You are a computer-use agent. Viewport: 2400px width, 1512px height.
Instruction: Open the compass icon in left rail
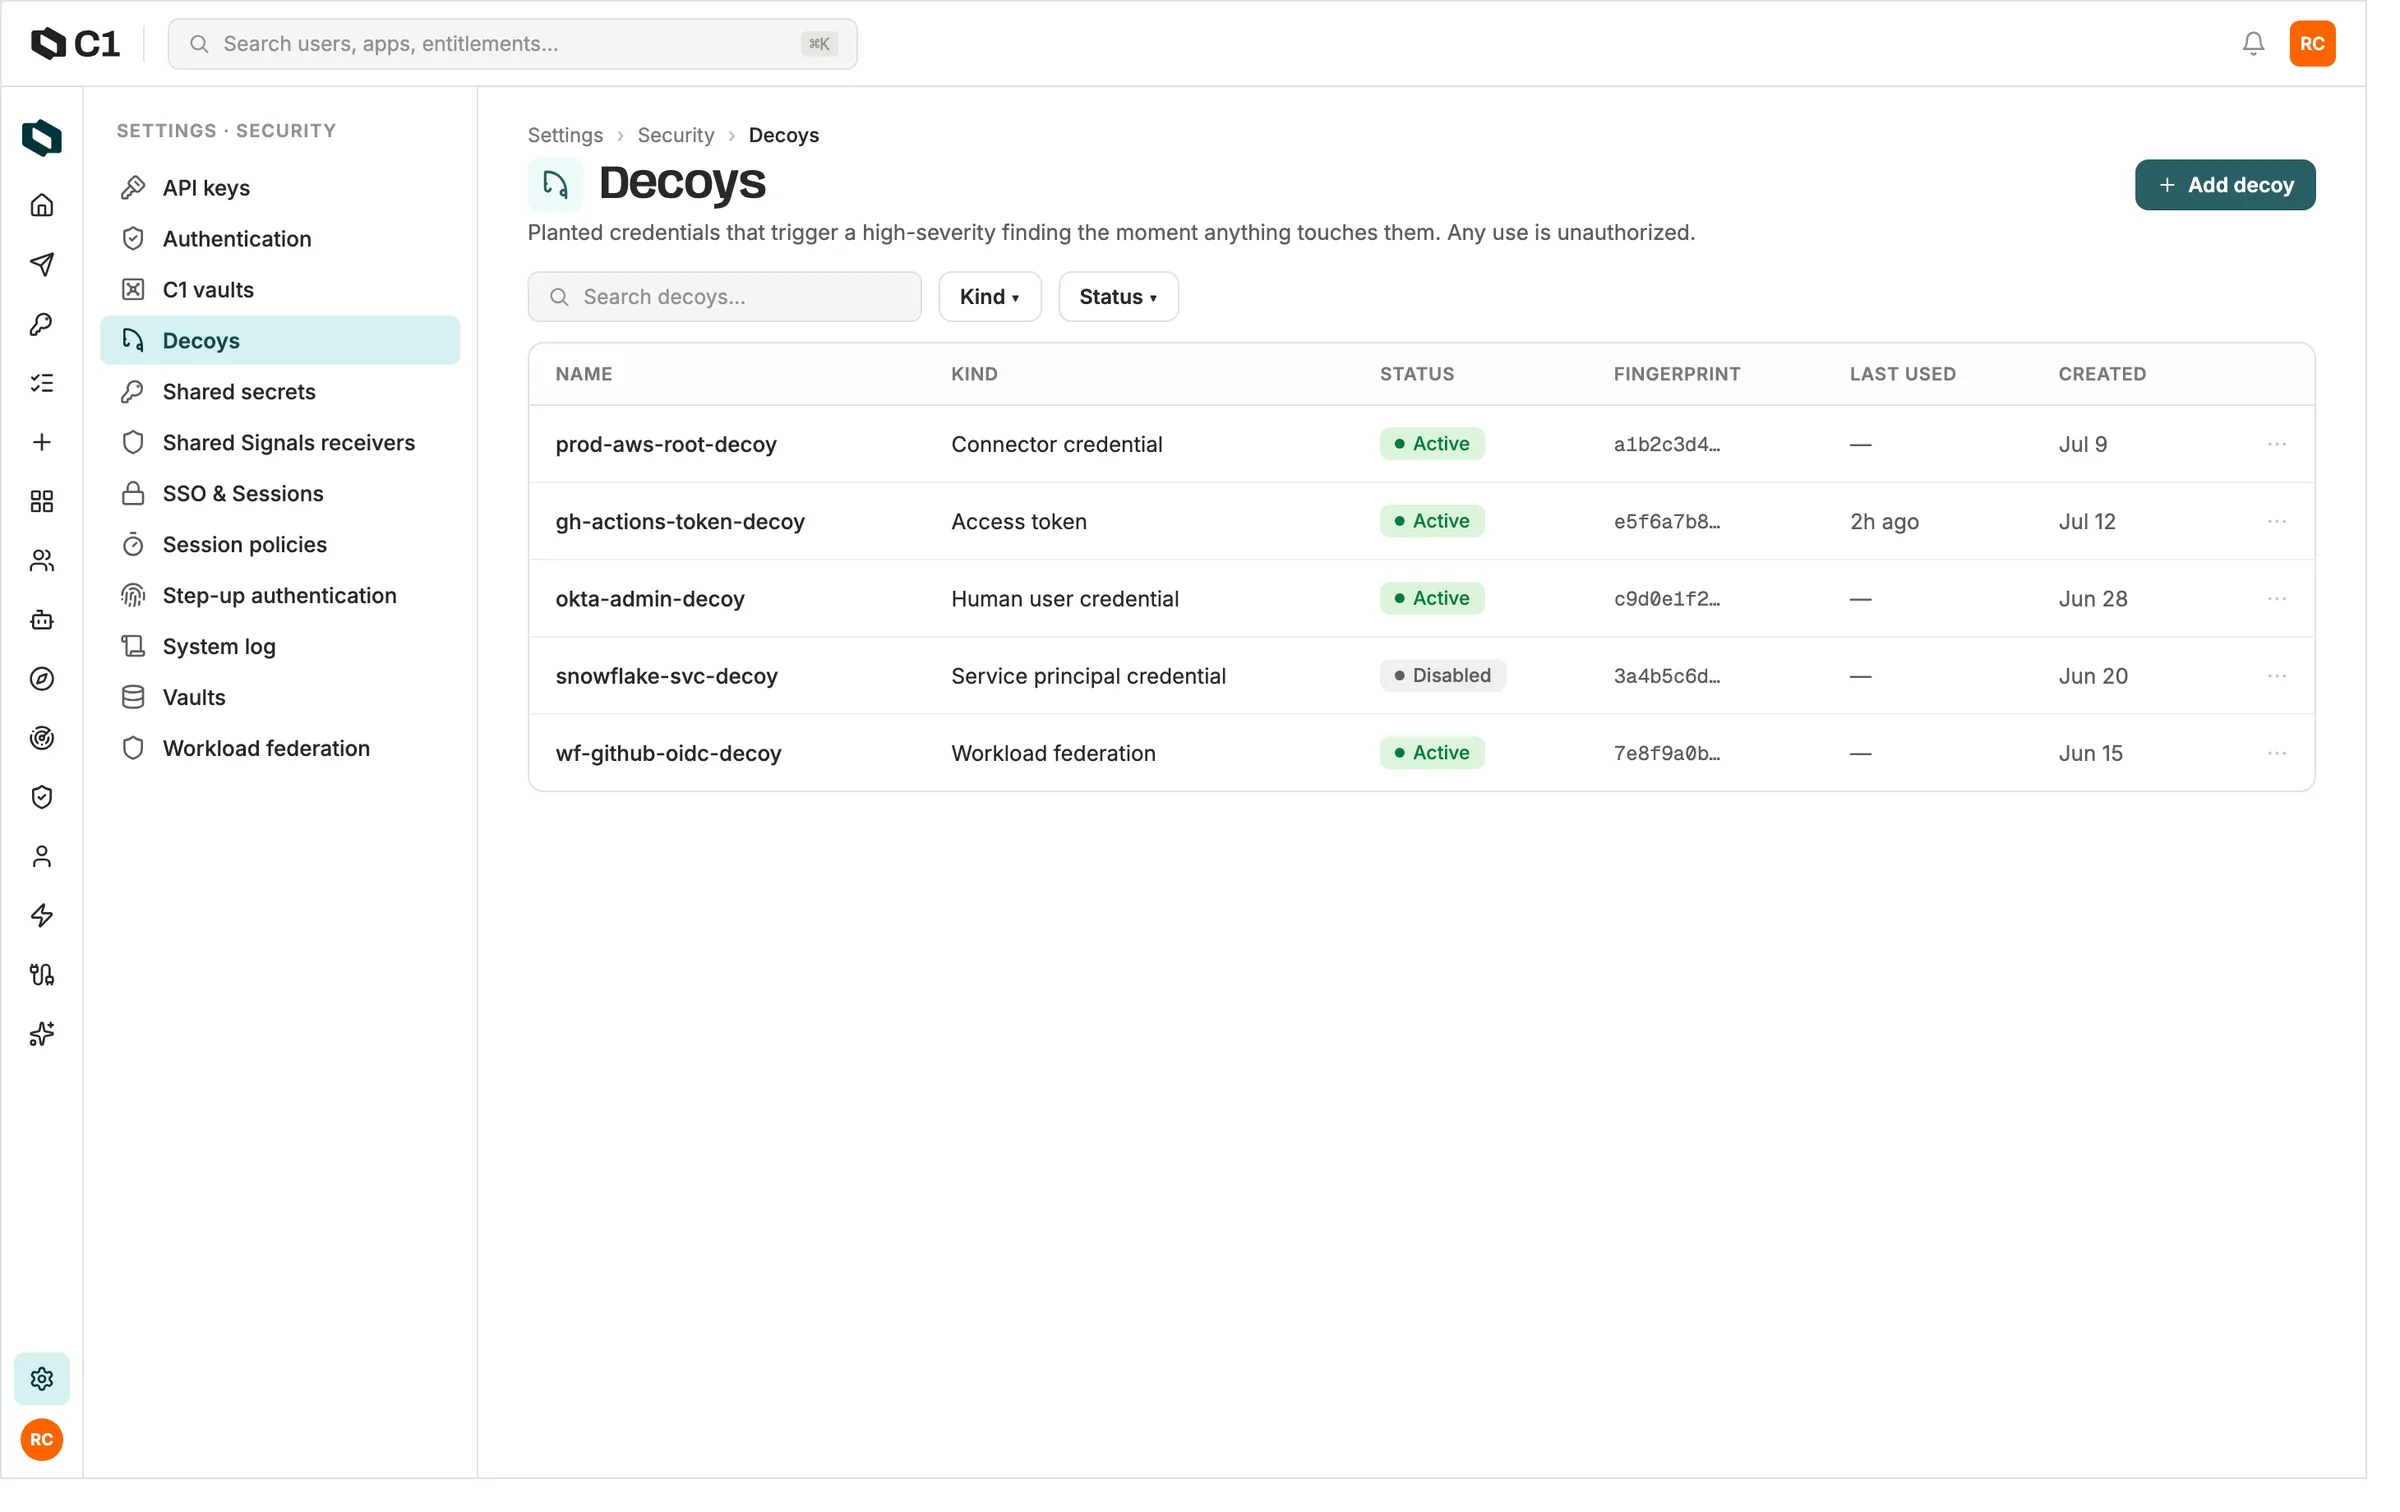tap(41, 679)
